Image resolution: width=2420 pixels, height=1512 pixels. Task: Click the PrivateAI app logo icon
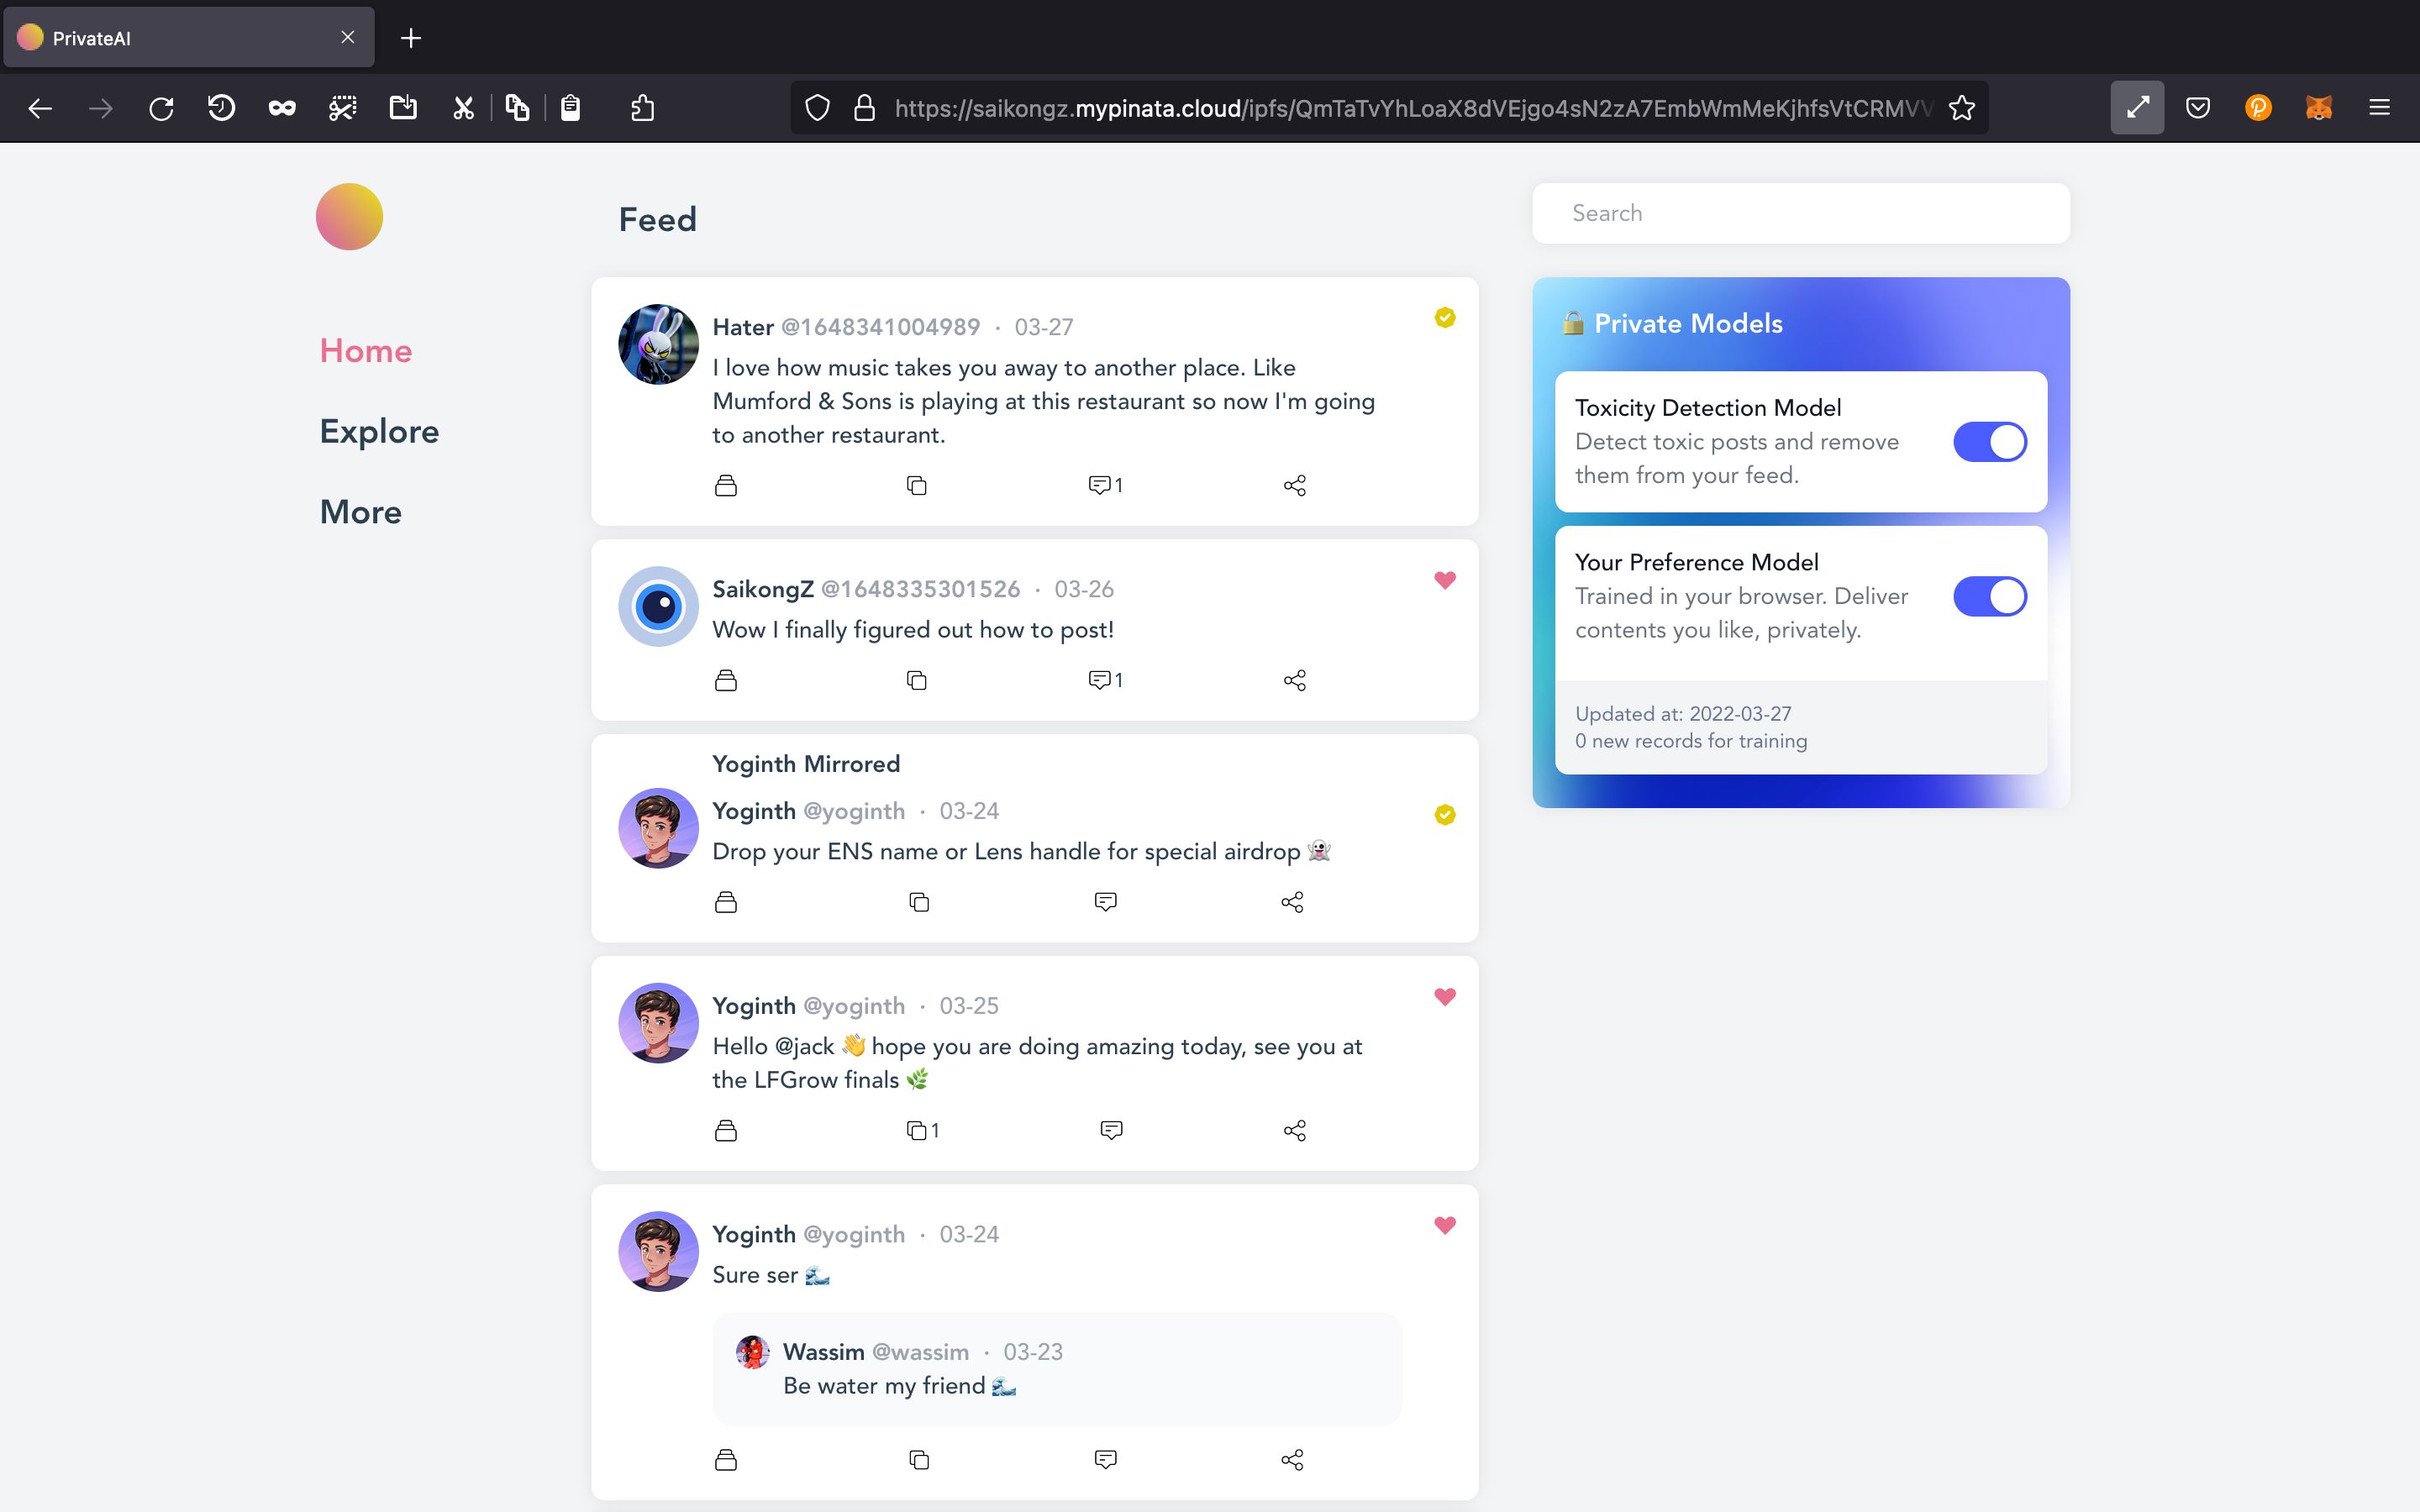coord(349,216)
